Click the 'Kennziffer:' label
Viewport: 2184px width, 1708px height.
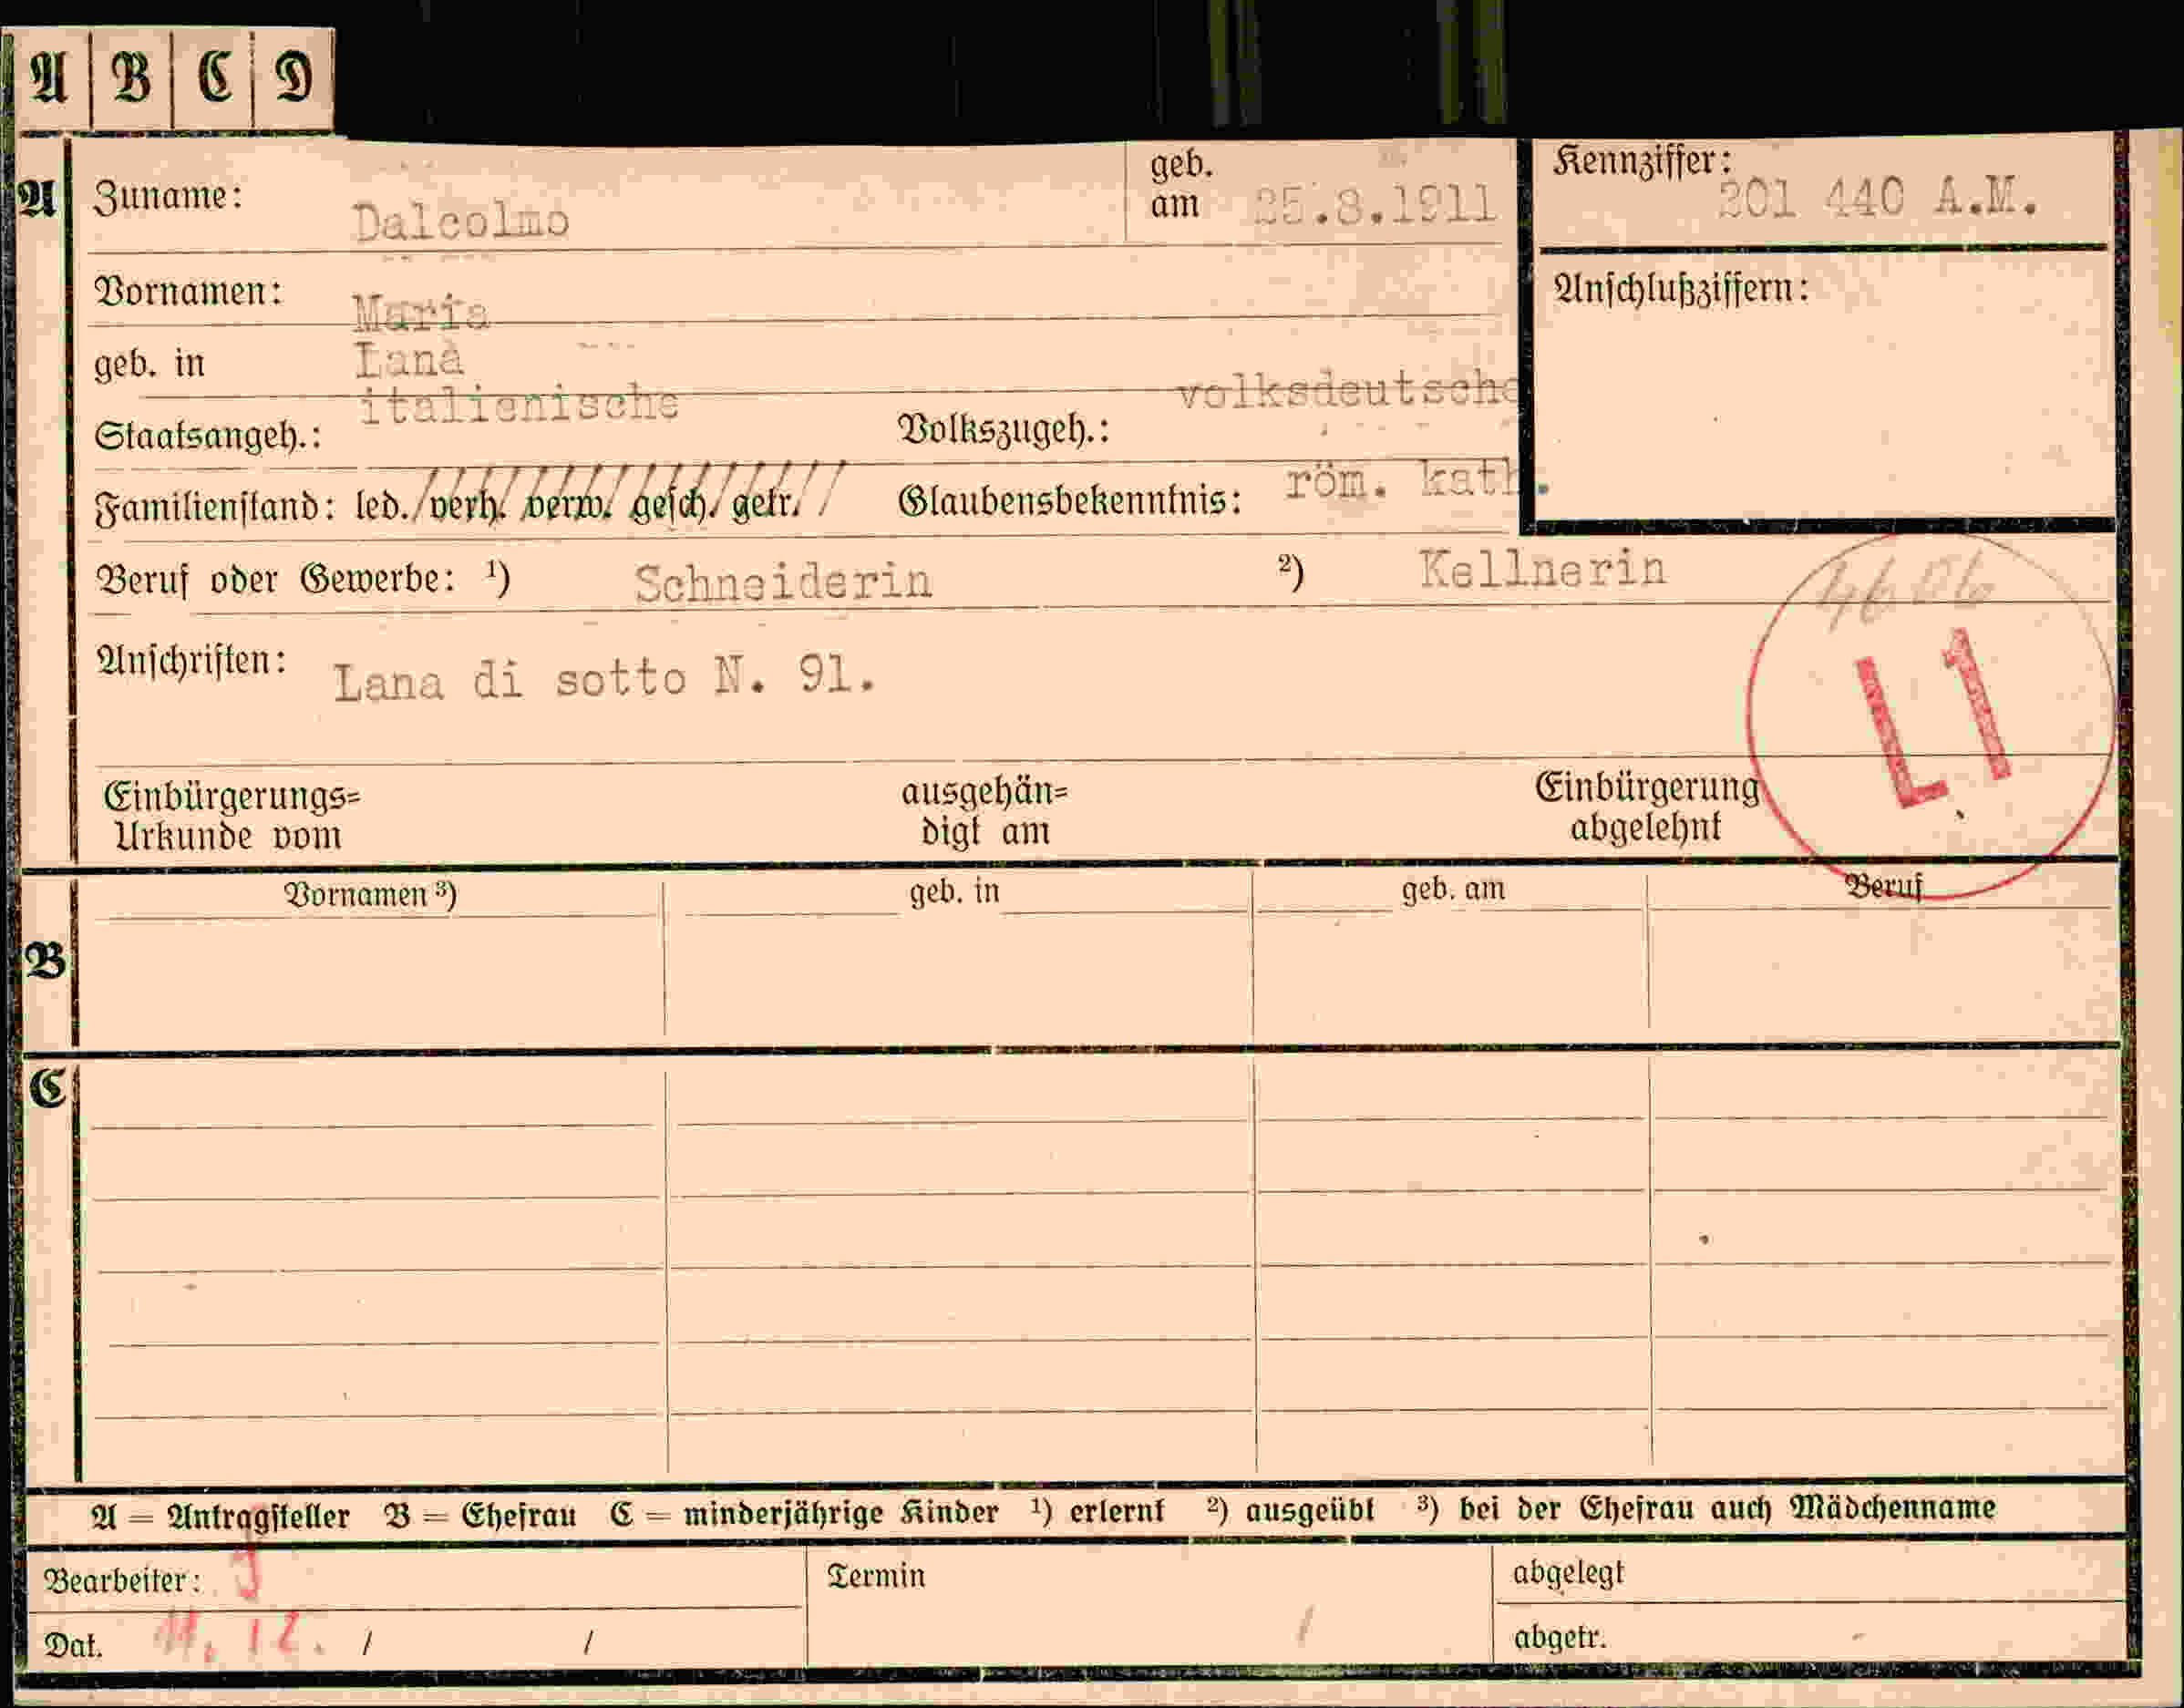pos(1643,161)
